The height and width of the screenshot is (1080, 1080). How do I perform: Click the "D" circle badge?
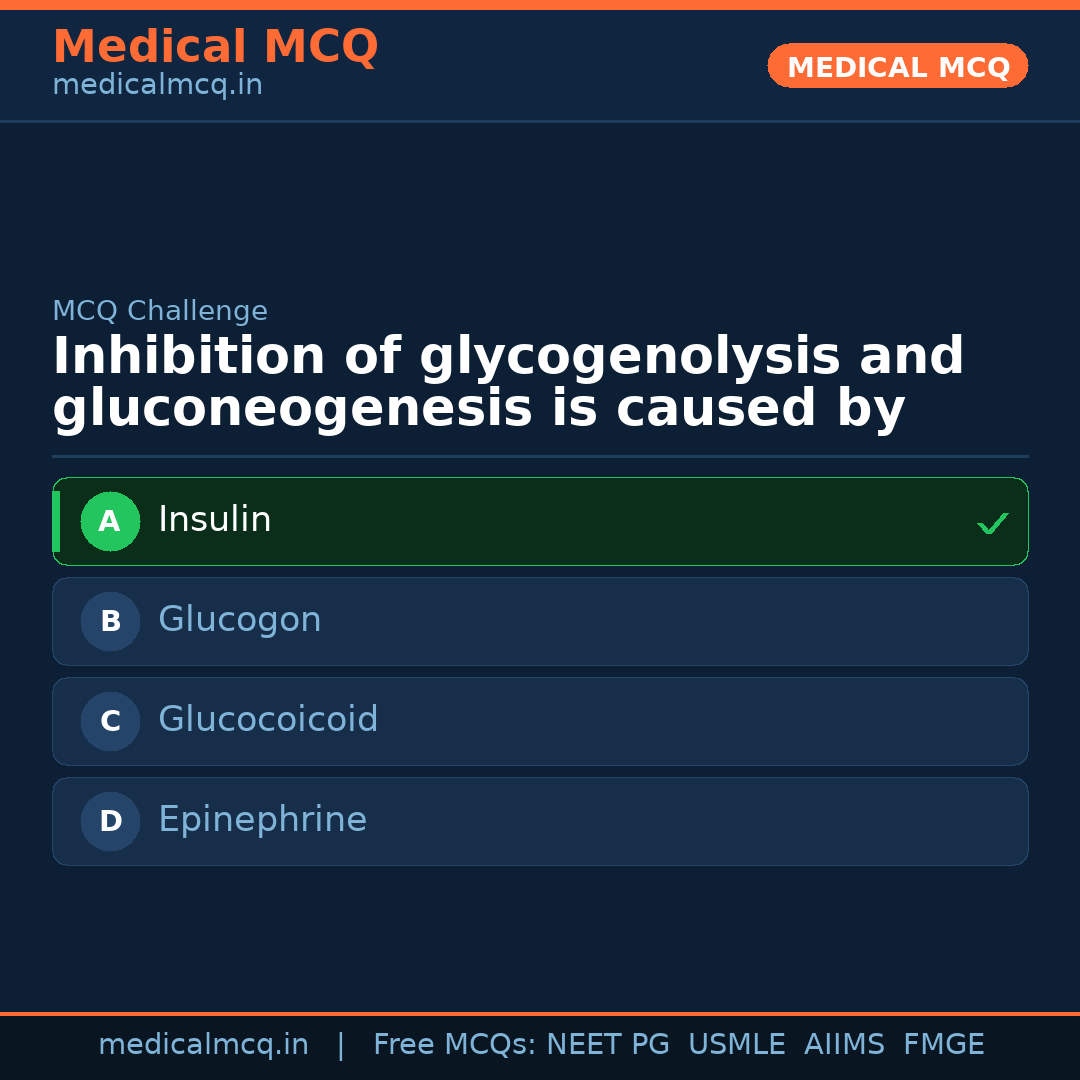[x=110, y=822]
